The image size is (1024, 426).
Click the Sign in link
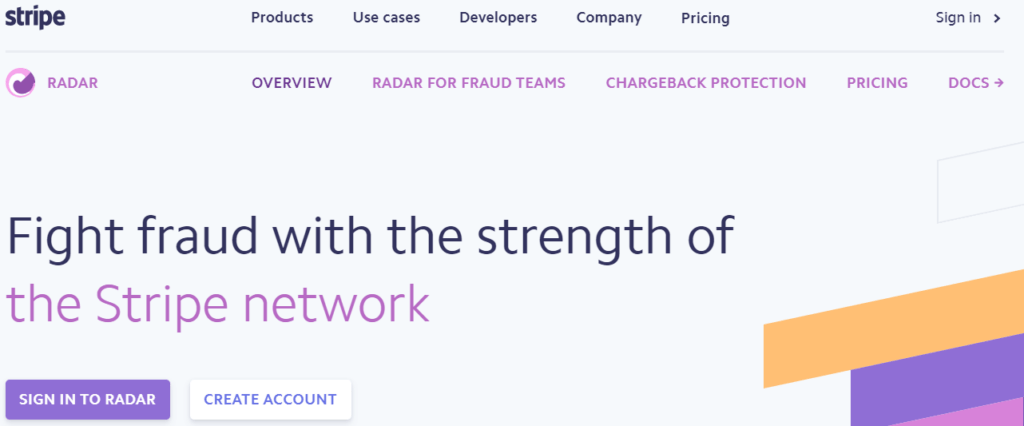tap(958, 18)
